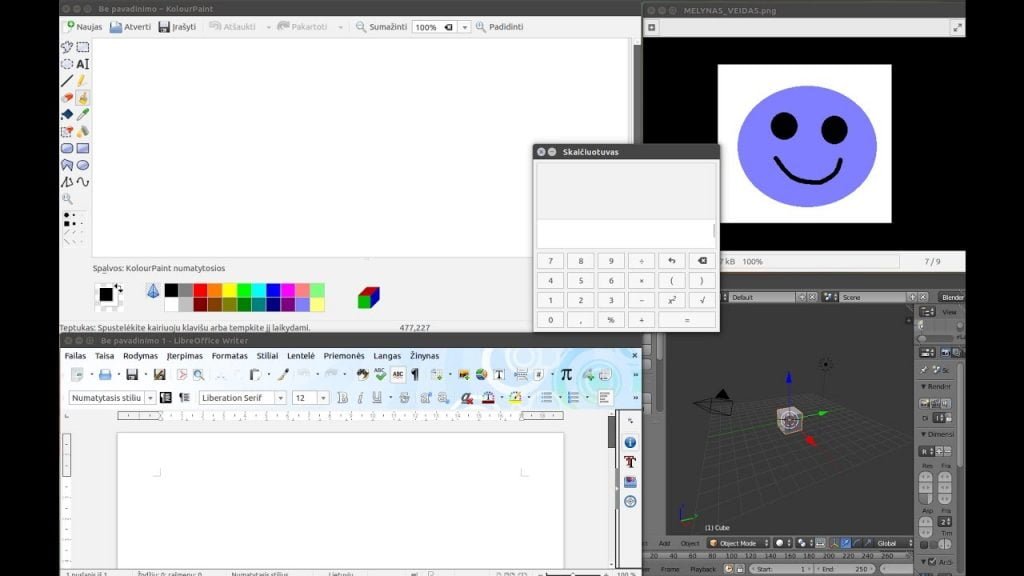The image size is (1024, 576).
Task: Toggle Bold formatting in Writer
Action: click(342, 398)
